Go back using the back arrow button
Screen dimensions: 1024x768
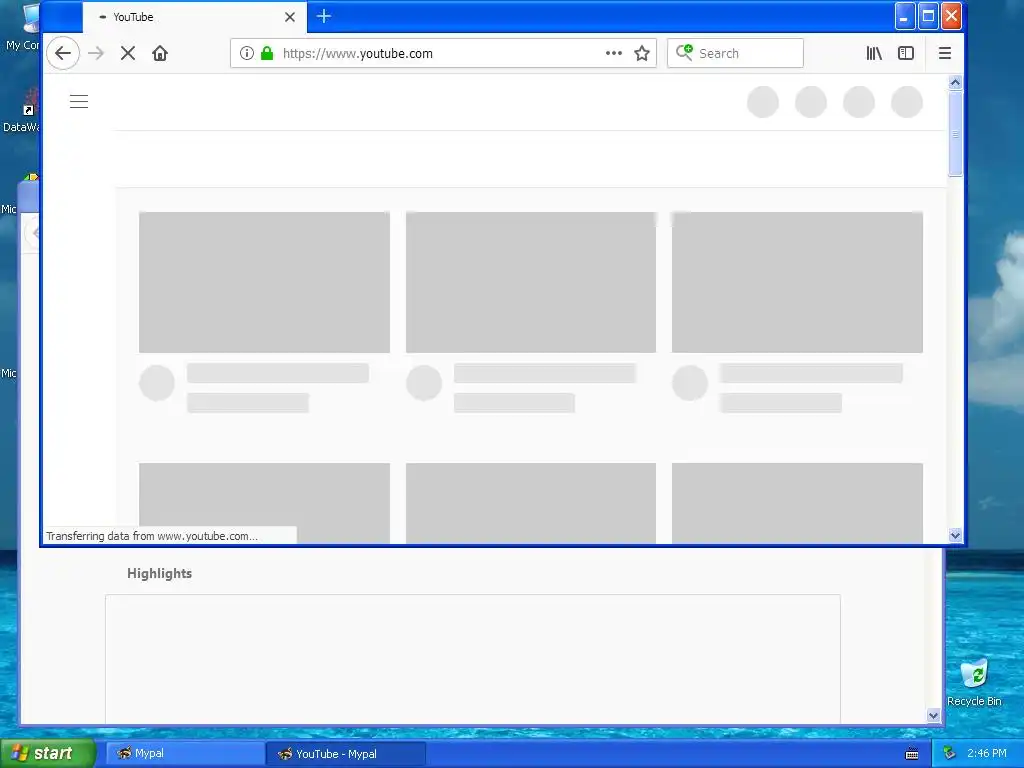[63, 53]
